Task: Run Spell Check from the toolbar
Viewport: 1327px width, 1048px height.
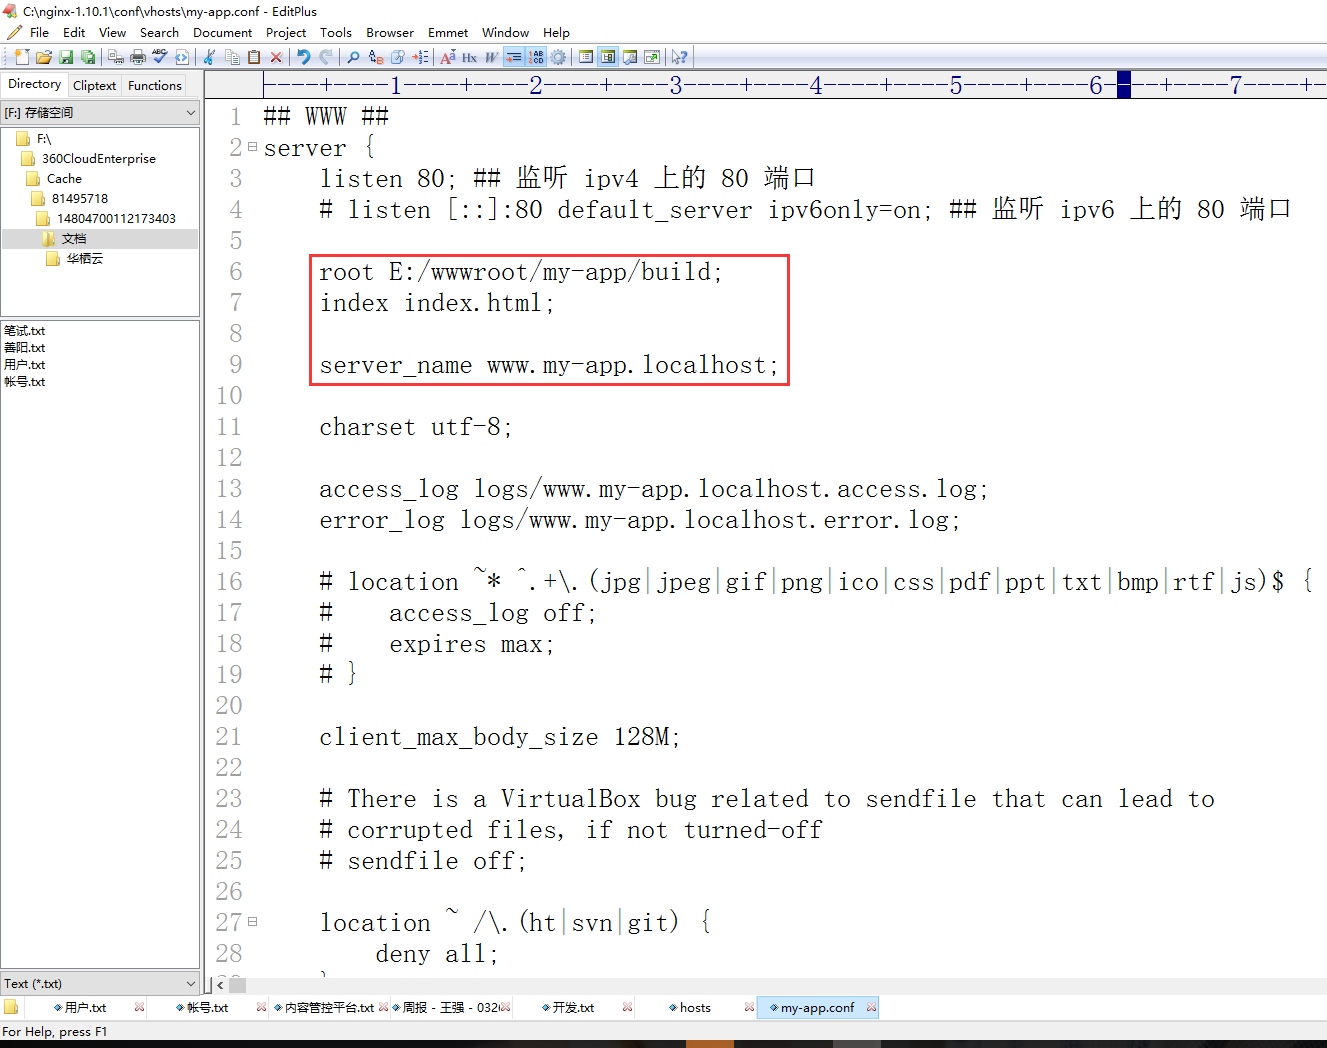Action: 160,57
